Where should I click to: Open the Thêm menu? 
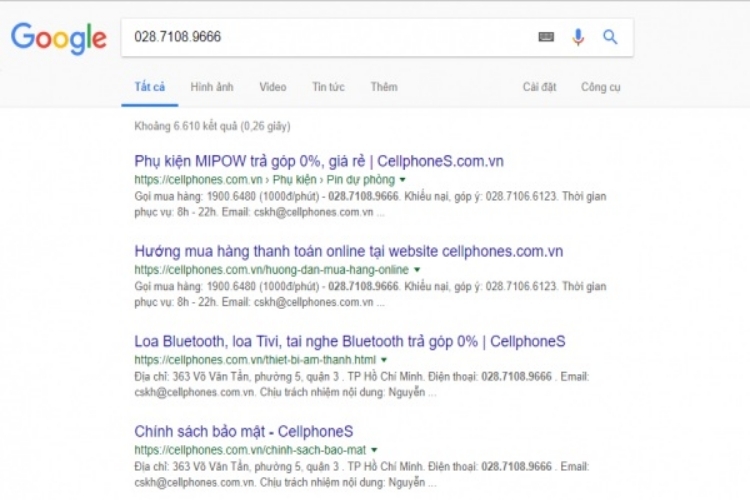384,87
